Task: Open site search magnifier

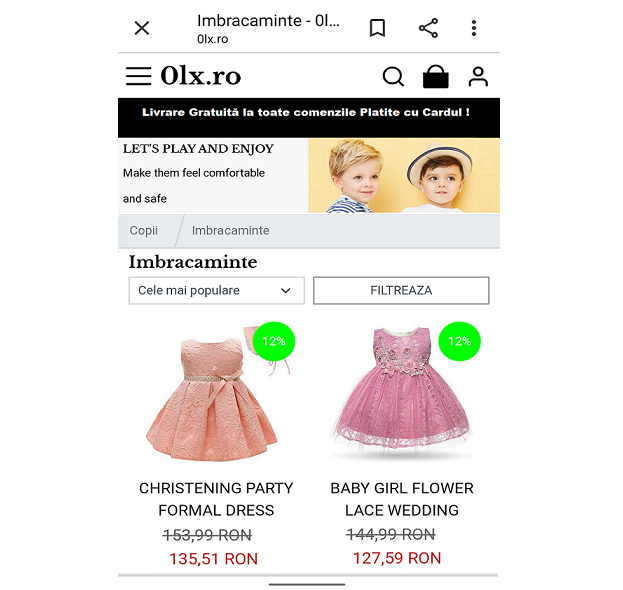Action: coord(393,76)
